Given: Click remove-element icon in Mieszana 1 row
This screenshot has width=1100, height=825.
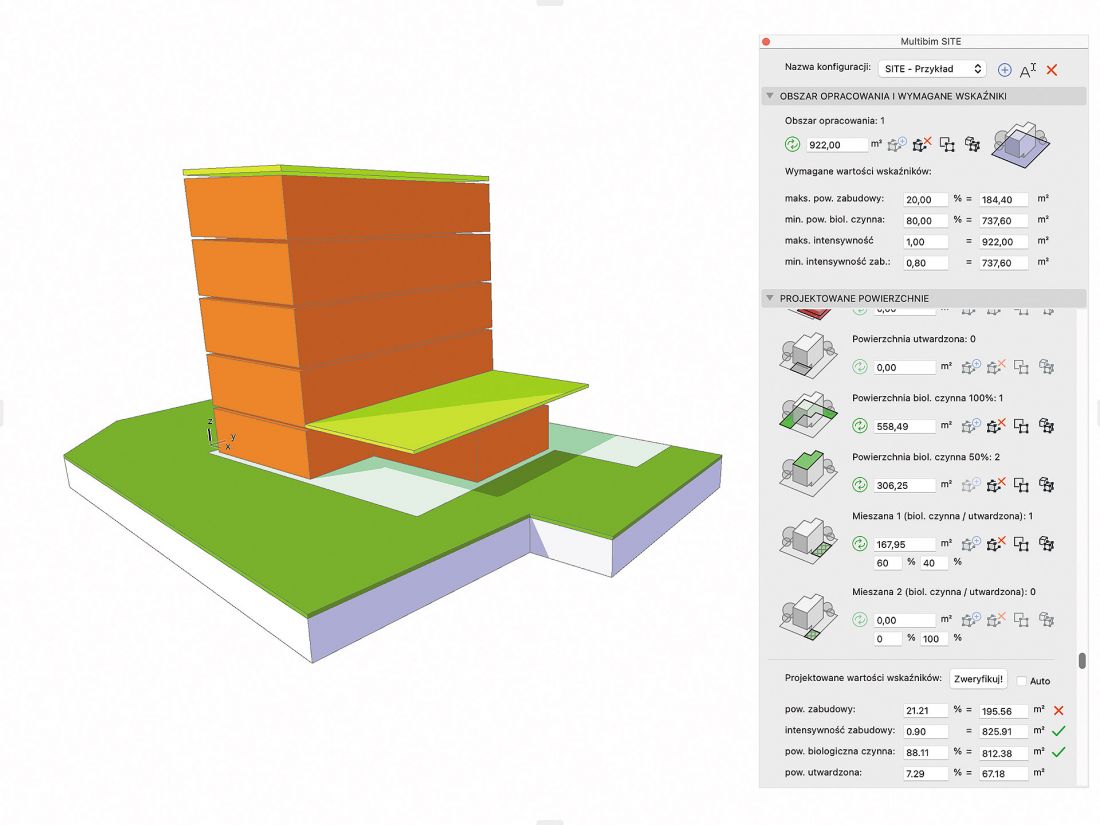Looking at the screenshot, I should [996, 543].
